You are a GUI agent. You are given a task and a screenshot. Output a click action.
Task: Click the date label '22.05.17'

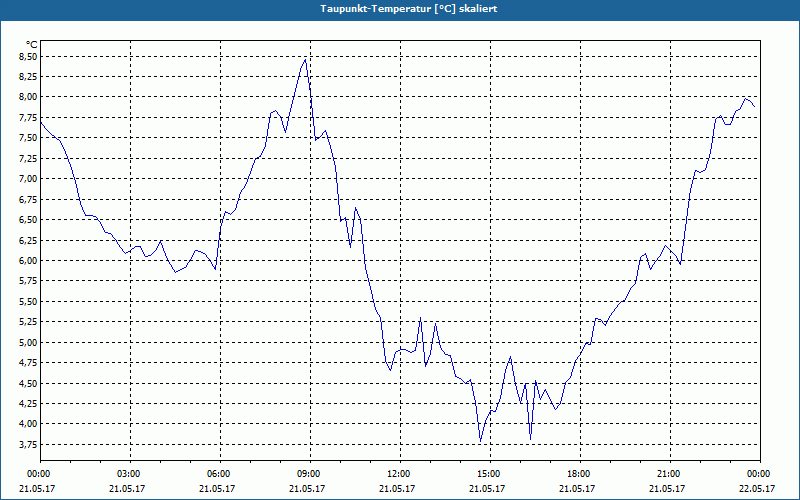(758, 488)
